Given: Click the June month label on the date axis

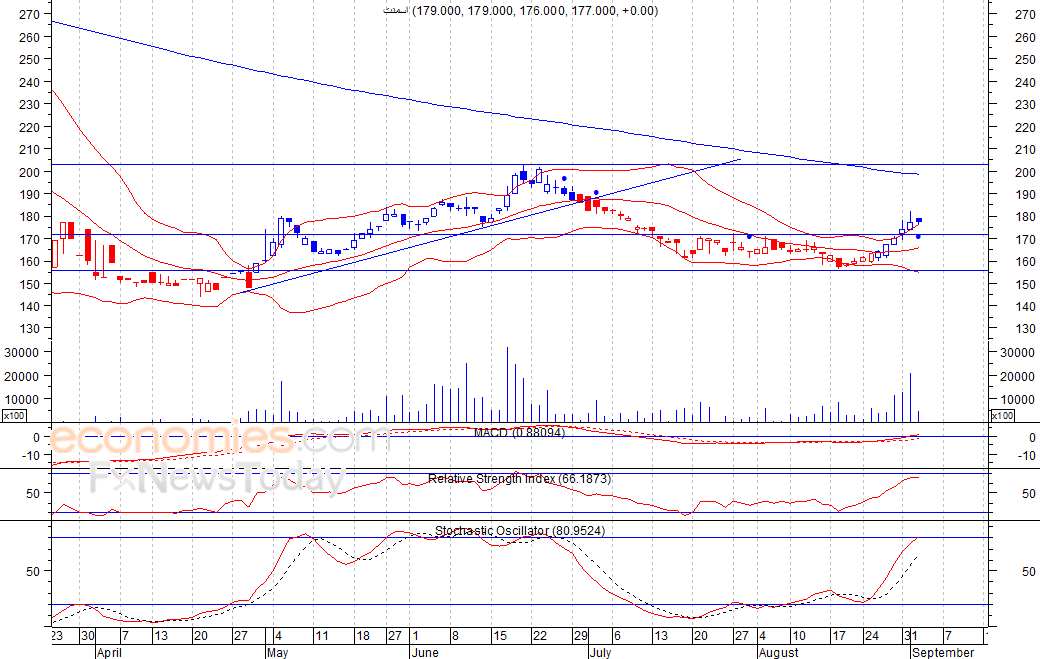Looking at the screenshot, I should click(x=425, y=652).
